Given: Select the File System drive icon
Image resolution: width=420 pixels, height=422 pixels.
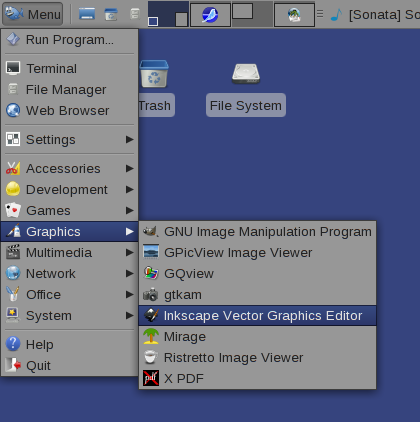Looking at the screenshot, I should tap(246, 74).
